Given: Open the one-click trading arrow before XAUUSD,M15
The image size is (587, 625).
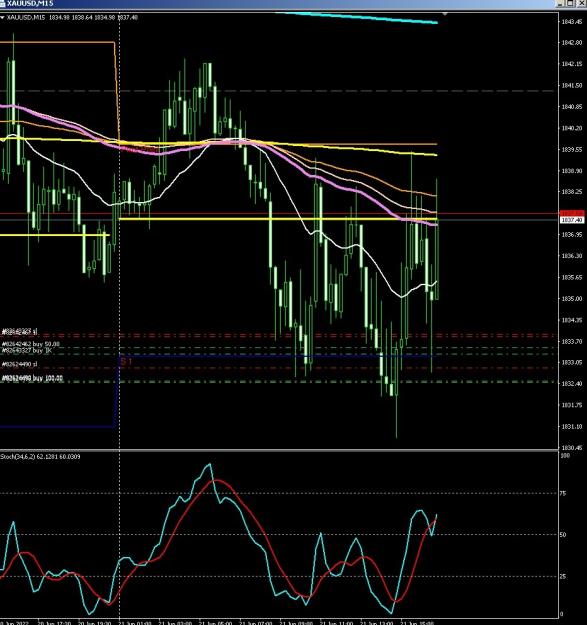Looking at the screenshot, I should tap(2, 18).
